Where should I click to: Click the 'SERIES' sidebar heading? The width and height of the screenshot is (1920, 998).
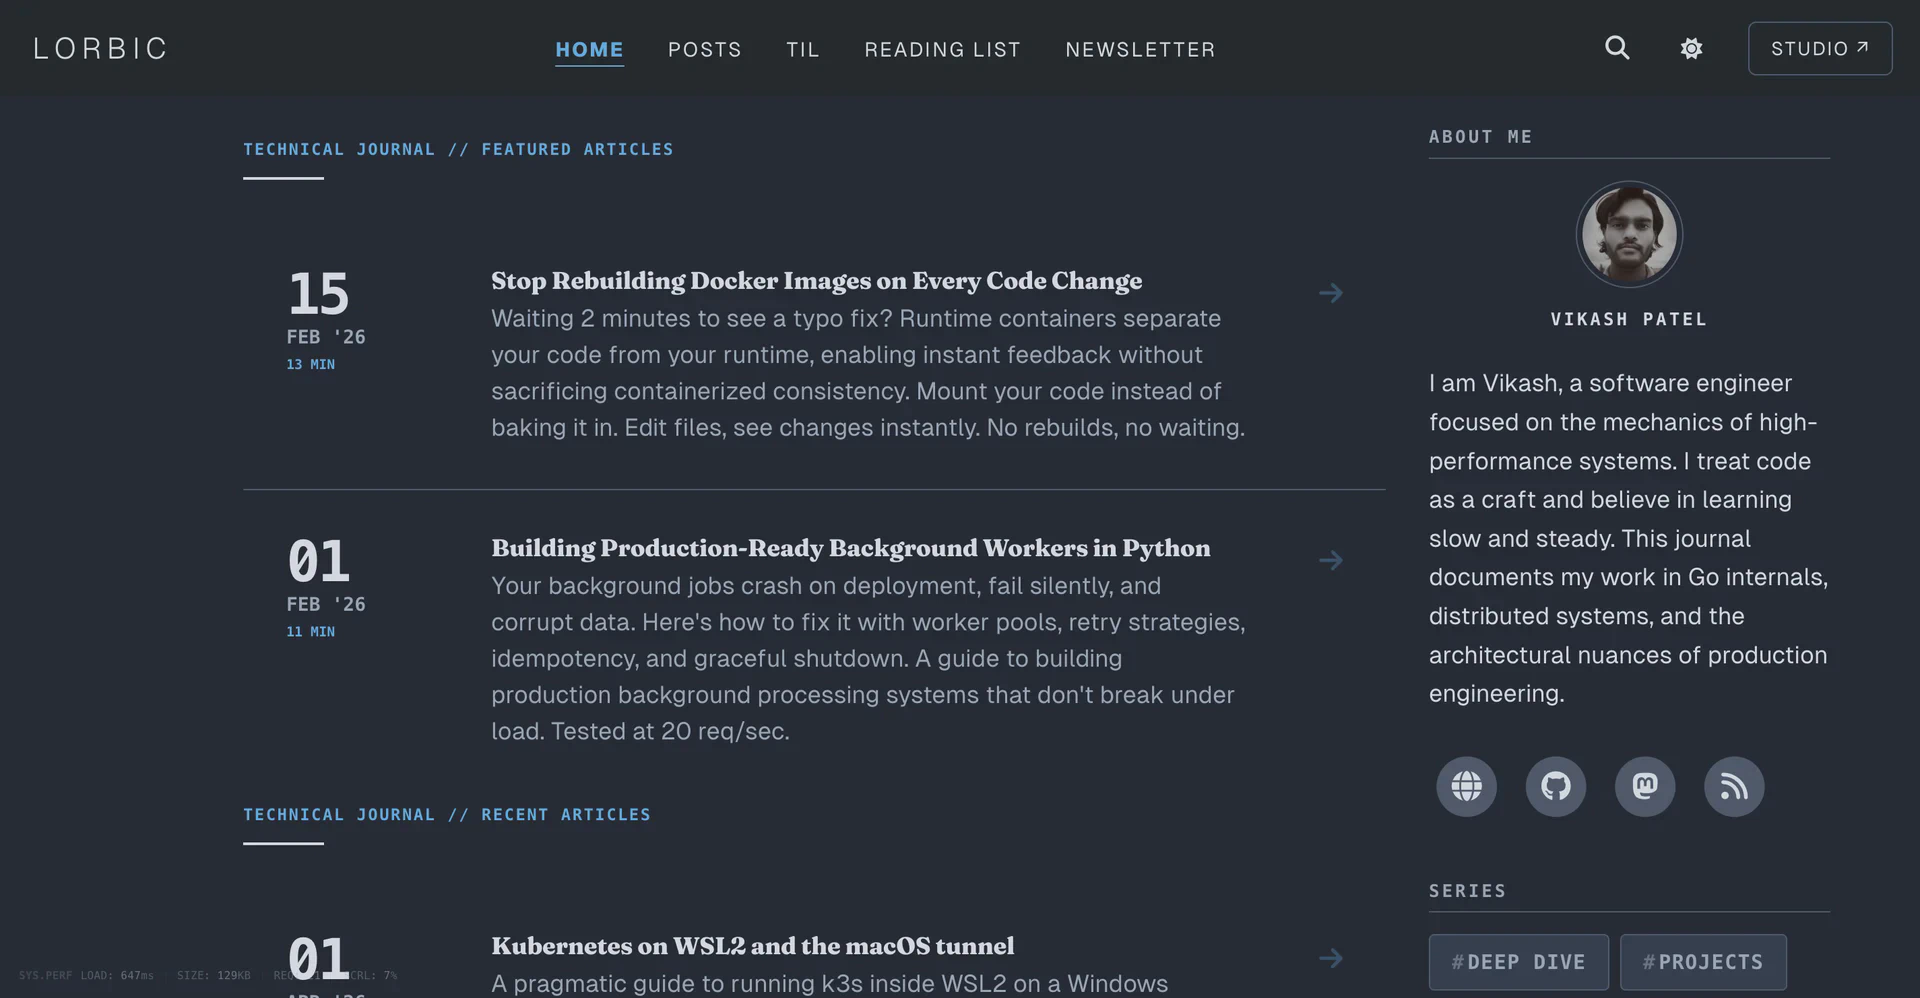tap(1467, 890)
